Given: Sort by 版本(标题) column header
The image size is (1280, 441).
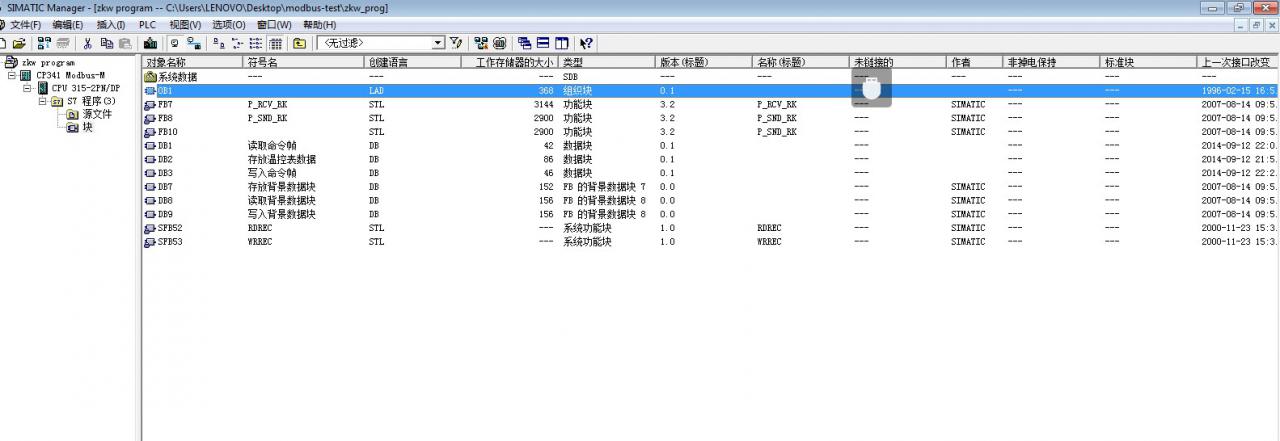Looking at the screenshot, I should point(704,62).
